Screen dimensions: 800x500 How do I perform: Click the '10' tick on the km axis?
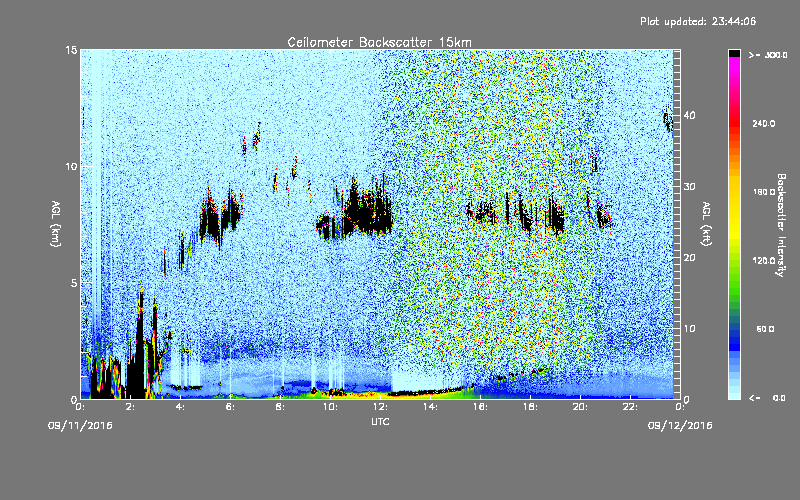[x=71, y=167]
